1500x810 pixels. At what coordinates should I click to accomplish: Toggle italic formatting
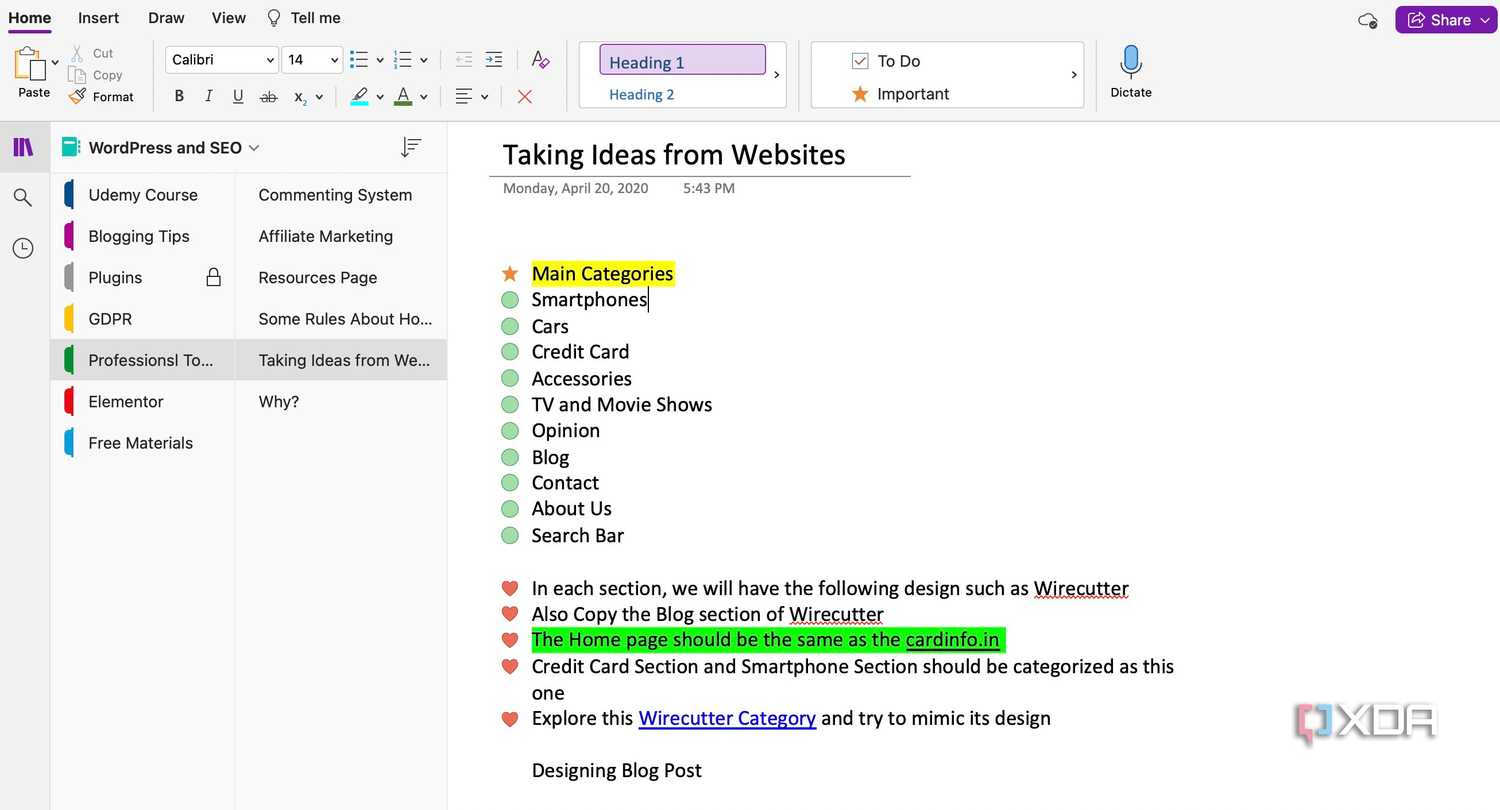pyautogui.click(x=208, y=96)
